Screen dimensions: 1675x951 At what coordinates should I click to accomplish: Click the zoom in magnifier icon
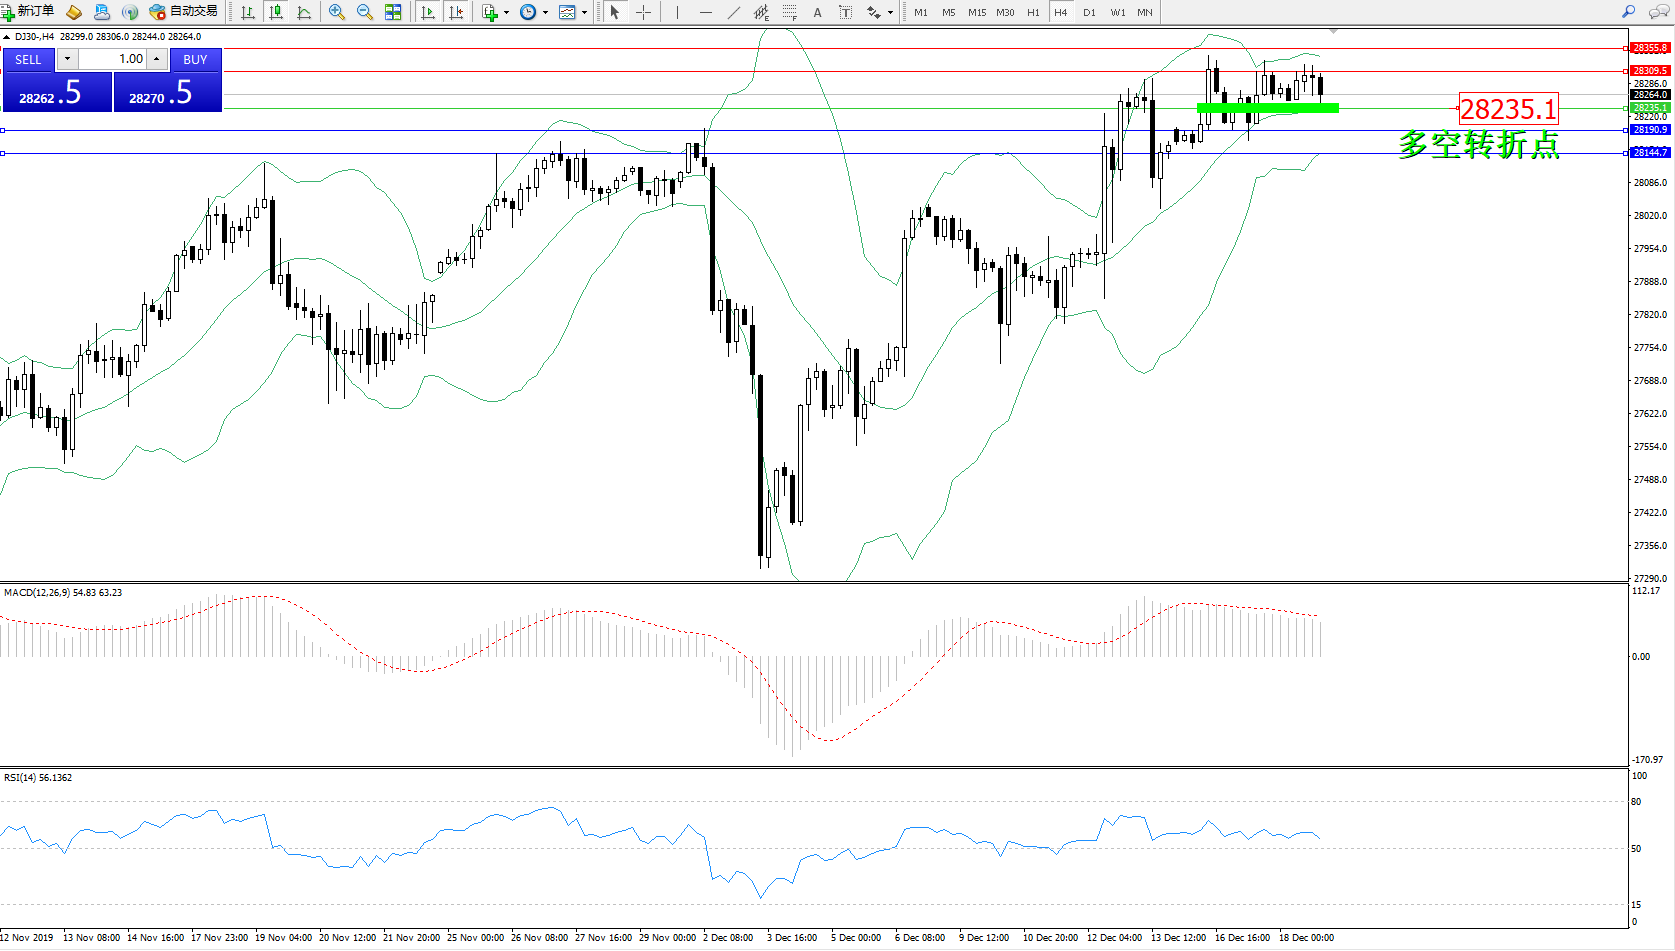337,12
